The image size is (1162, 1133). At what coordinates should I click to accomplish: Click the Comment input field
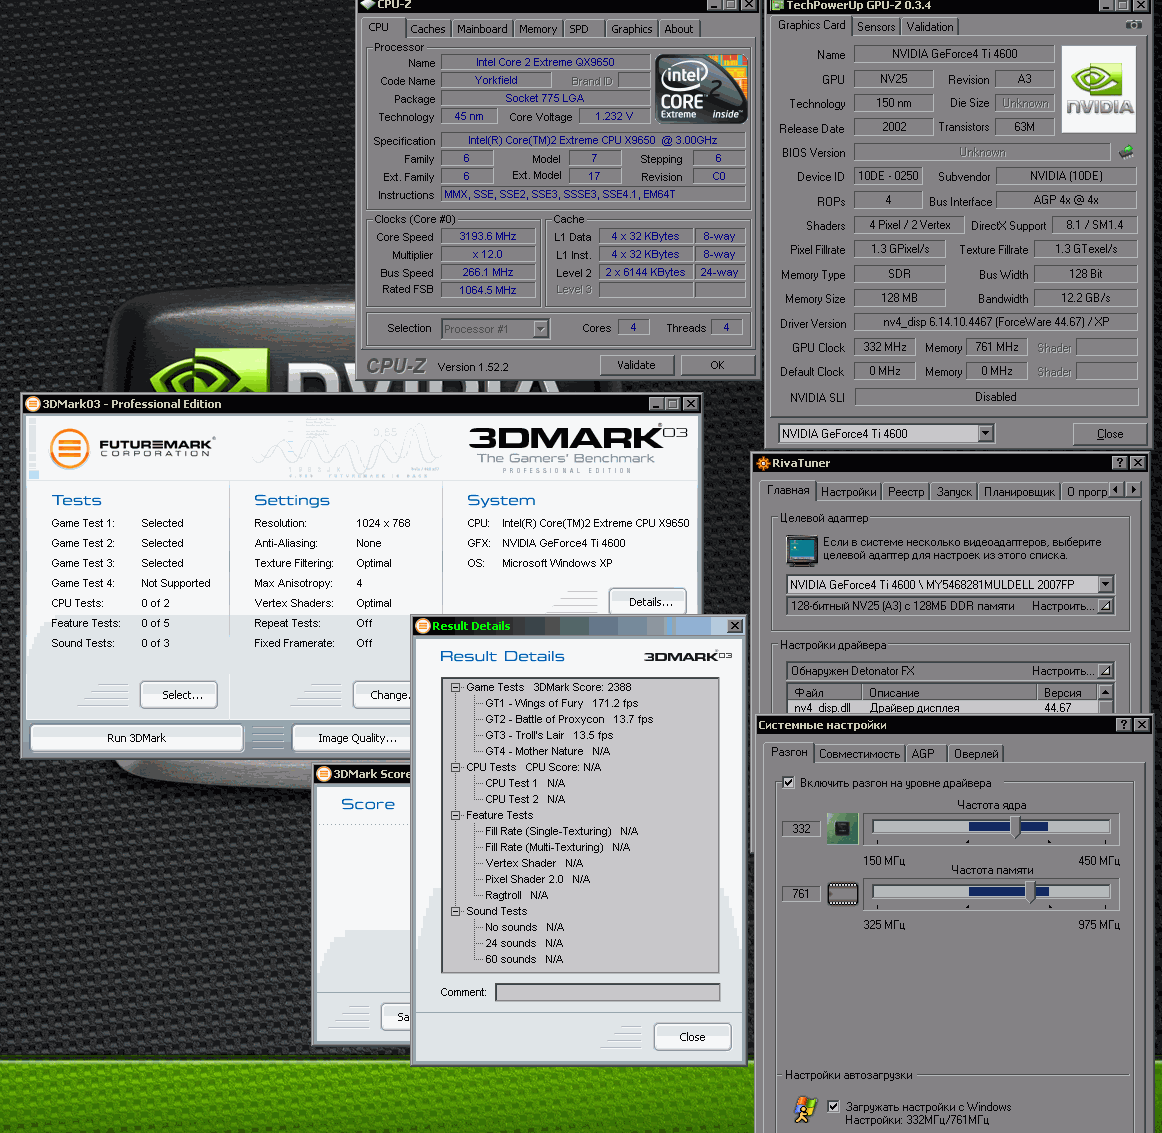(608, 992)
